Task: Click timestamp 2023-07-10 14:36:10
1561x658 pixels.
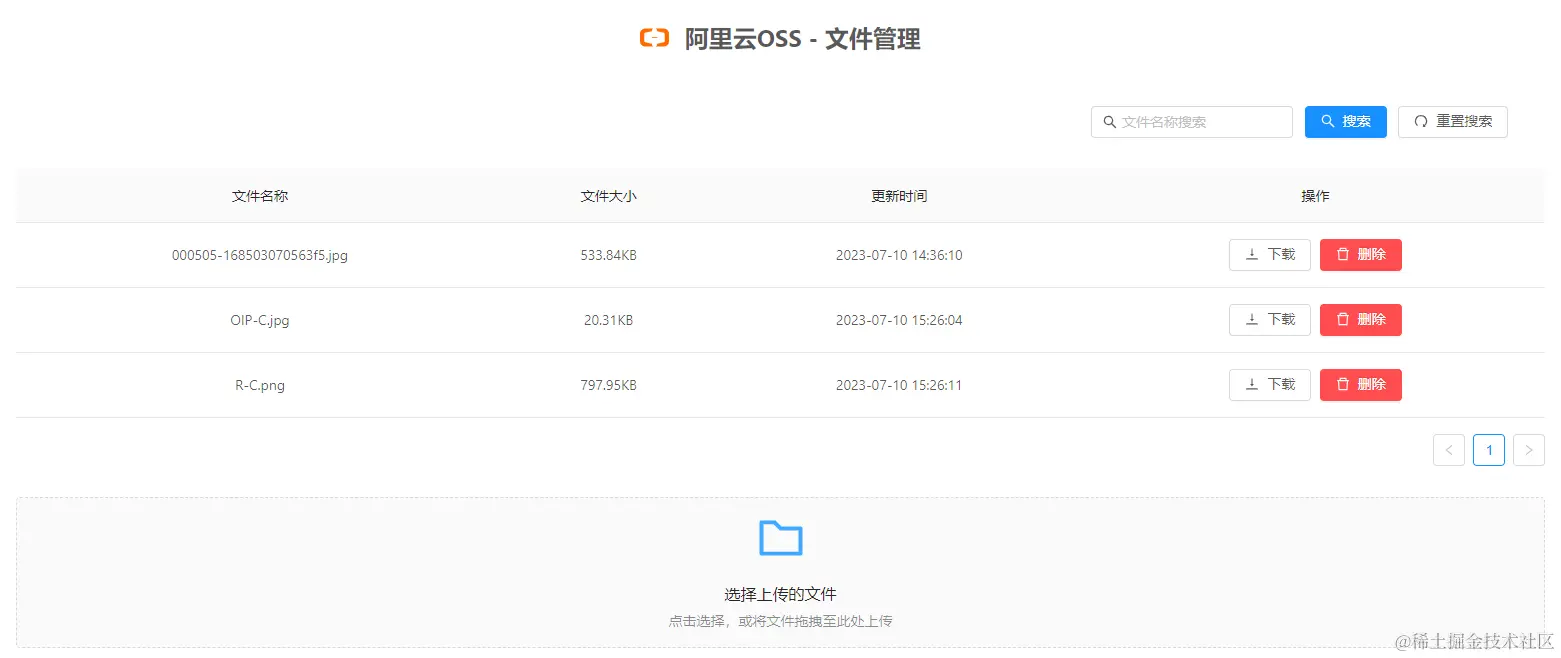Action: (899, 255)
